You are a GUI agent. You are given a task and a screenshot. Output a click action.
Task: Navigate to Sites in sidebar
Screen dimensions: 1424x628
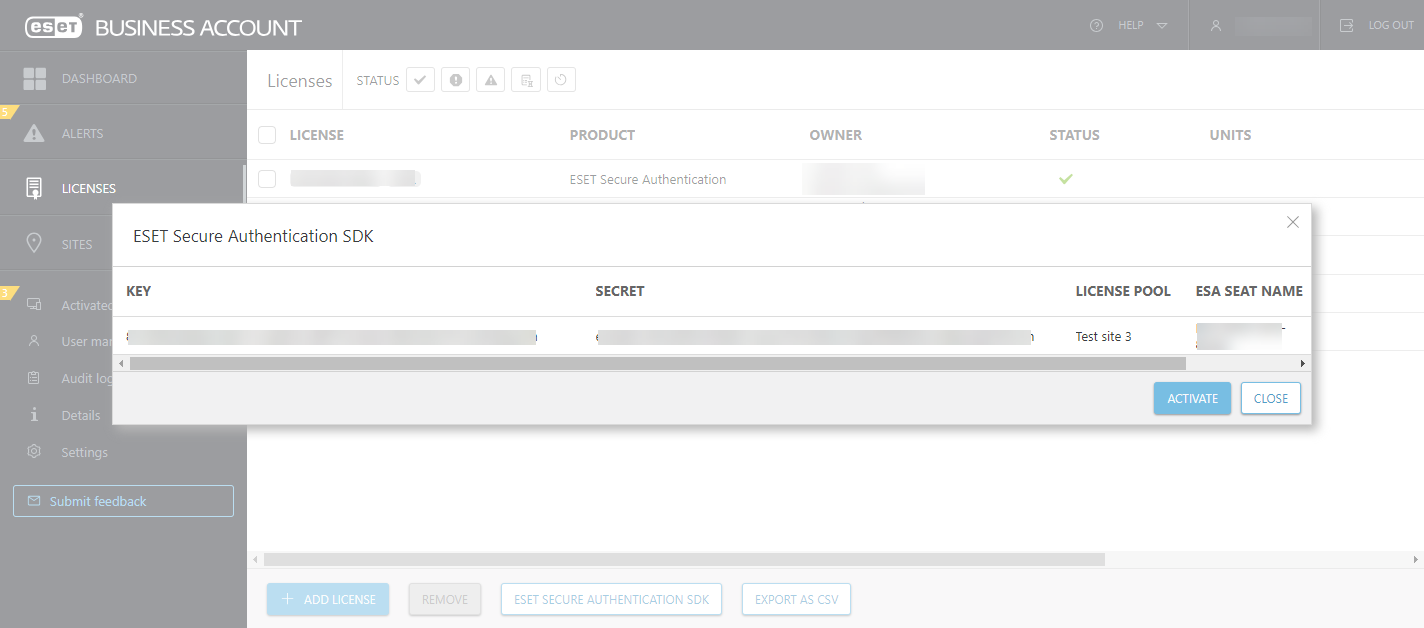pyautogui.click(x=35, y=243)
